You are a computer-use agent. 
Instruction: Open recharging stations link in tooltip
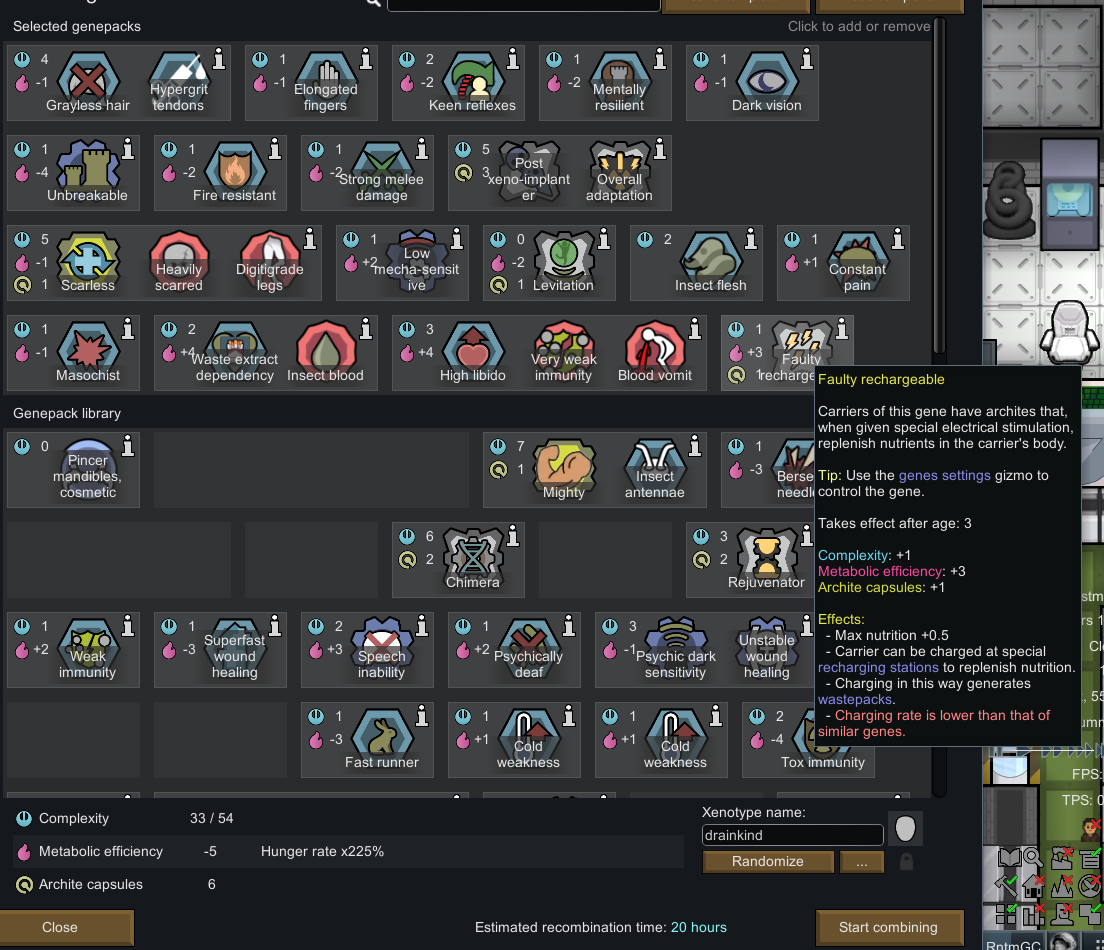pos(878,668)
